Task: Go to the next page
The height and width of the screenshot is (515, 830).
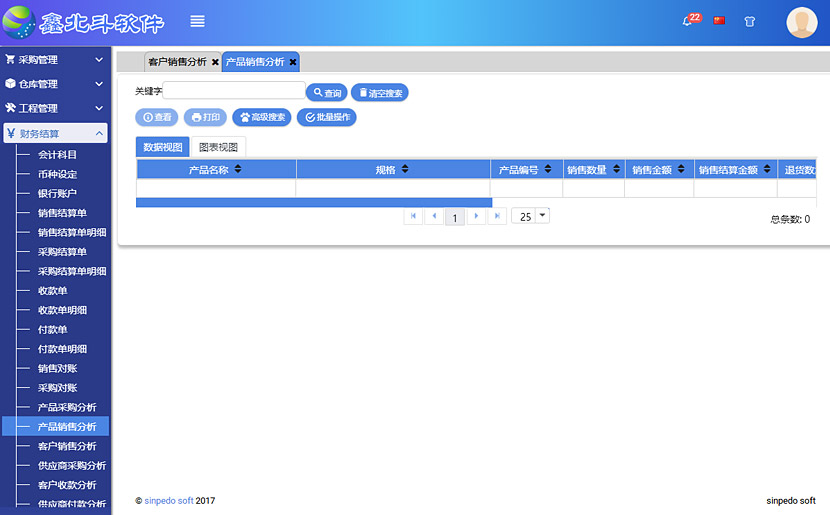Action: 476,216
